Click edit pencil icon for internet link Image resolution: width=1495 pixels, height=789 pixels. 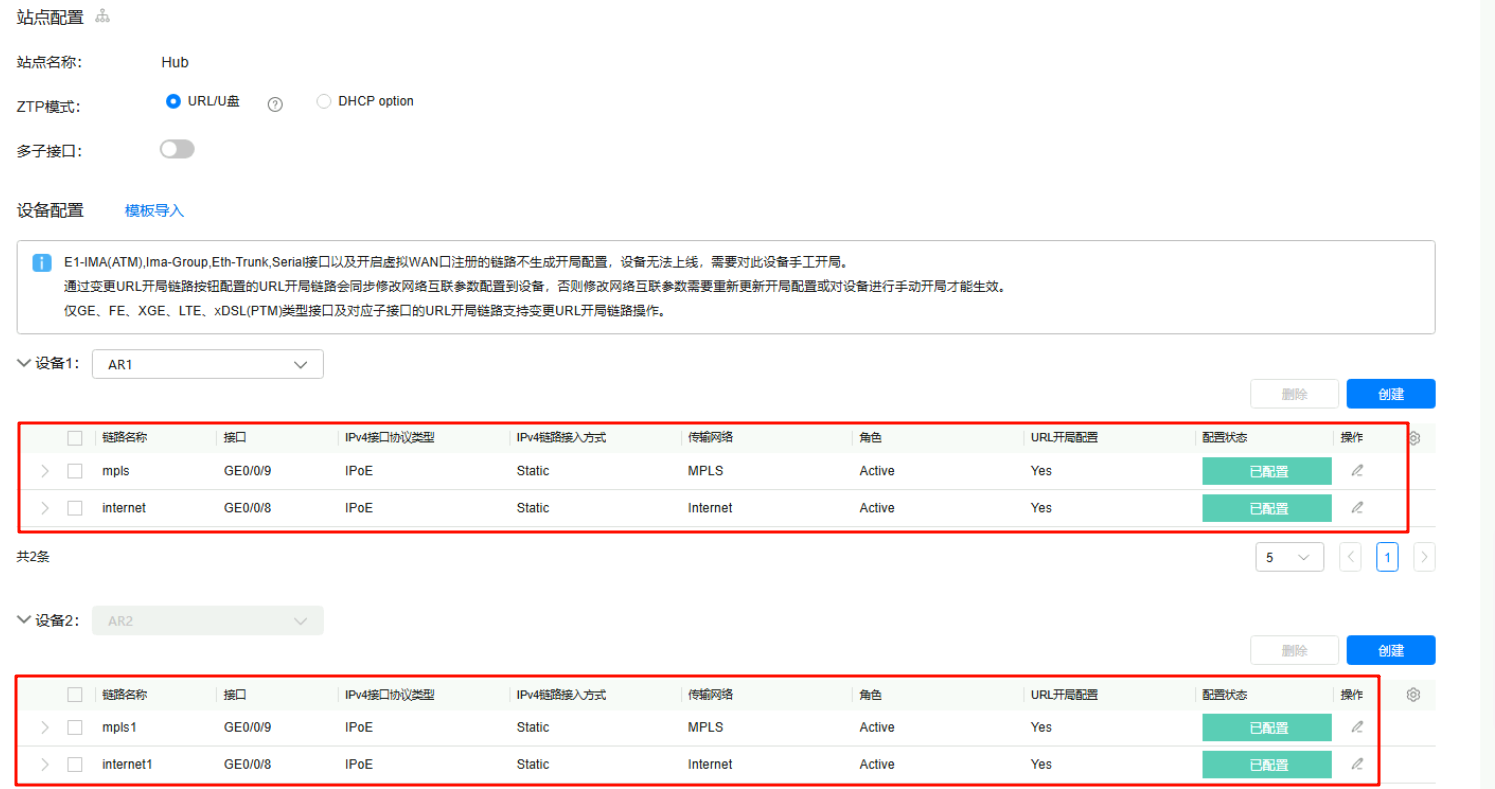click(x=1357, y=508)
